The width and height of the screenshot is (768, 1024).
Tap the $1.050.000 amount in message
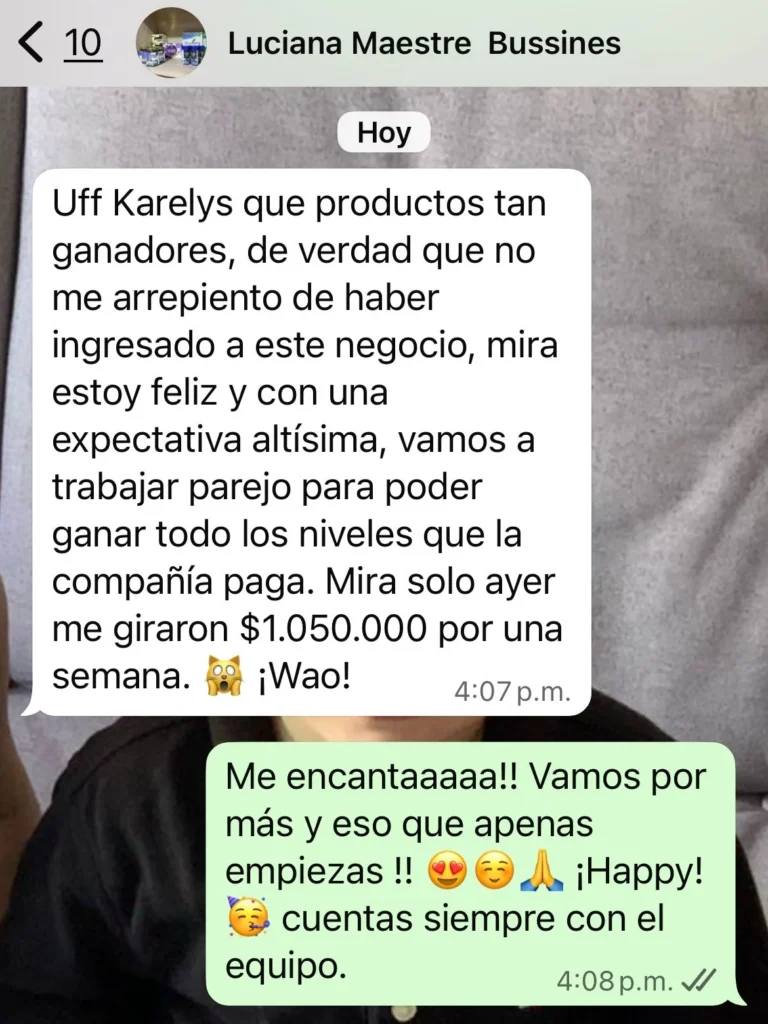click(333, 629)
